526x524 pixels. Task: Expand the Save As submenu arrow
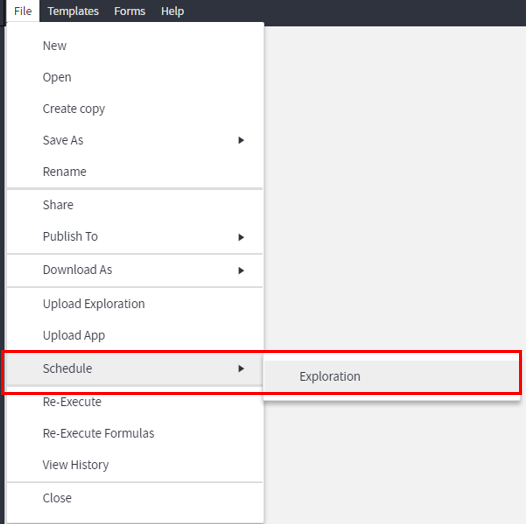point(241,140)
